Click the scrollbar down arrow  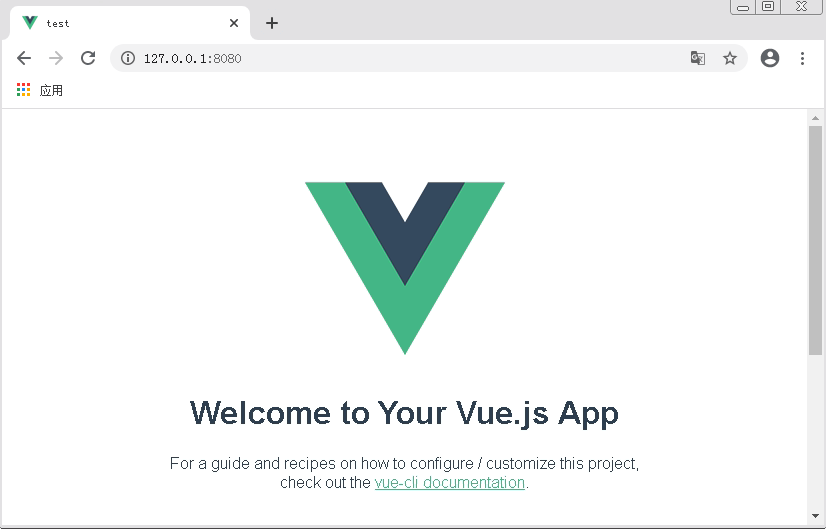815,516
